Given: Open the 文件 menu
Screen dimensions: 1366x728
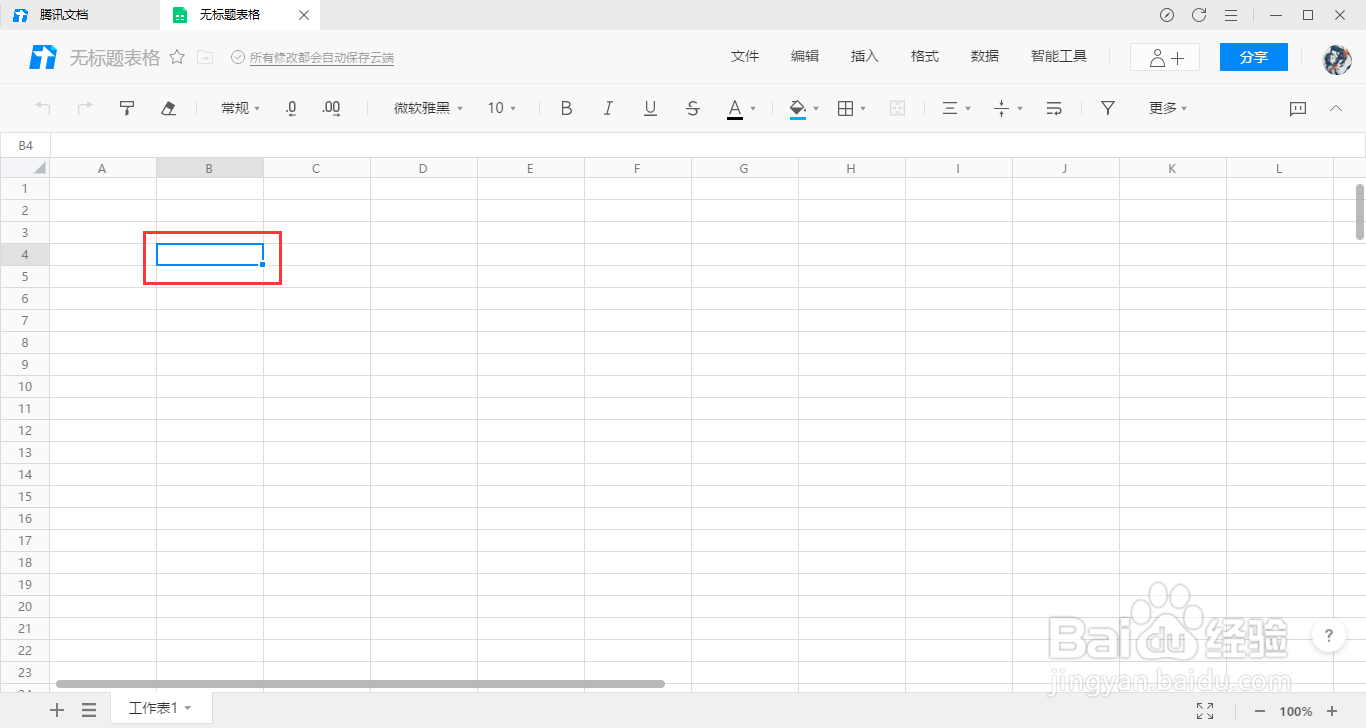Looking at the screenshot, I should point(745,57).
